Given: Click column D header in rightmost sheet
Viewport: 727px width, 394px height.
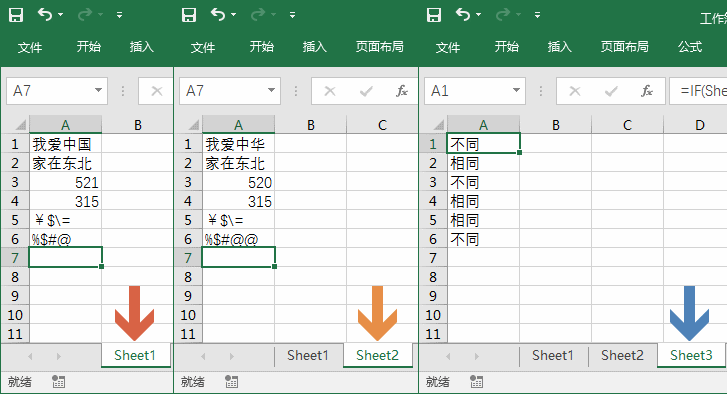Looking at the screenshot, I should tap(699, 125).
